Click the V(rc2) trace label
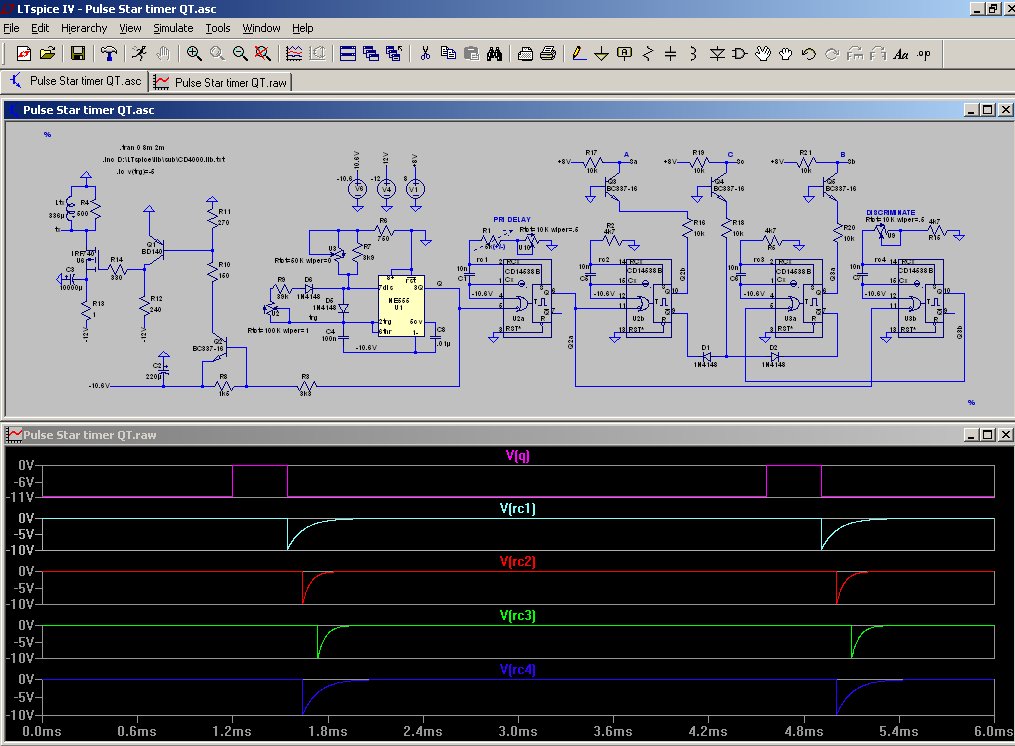 click(518, 562)
